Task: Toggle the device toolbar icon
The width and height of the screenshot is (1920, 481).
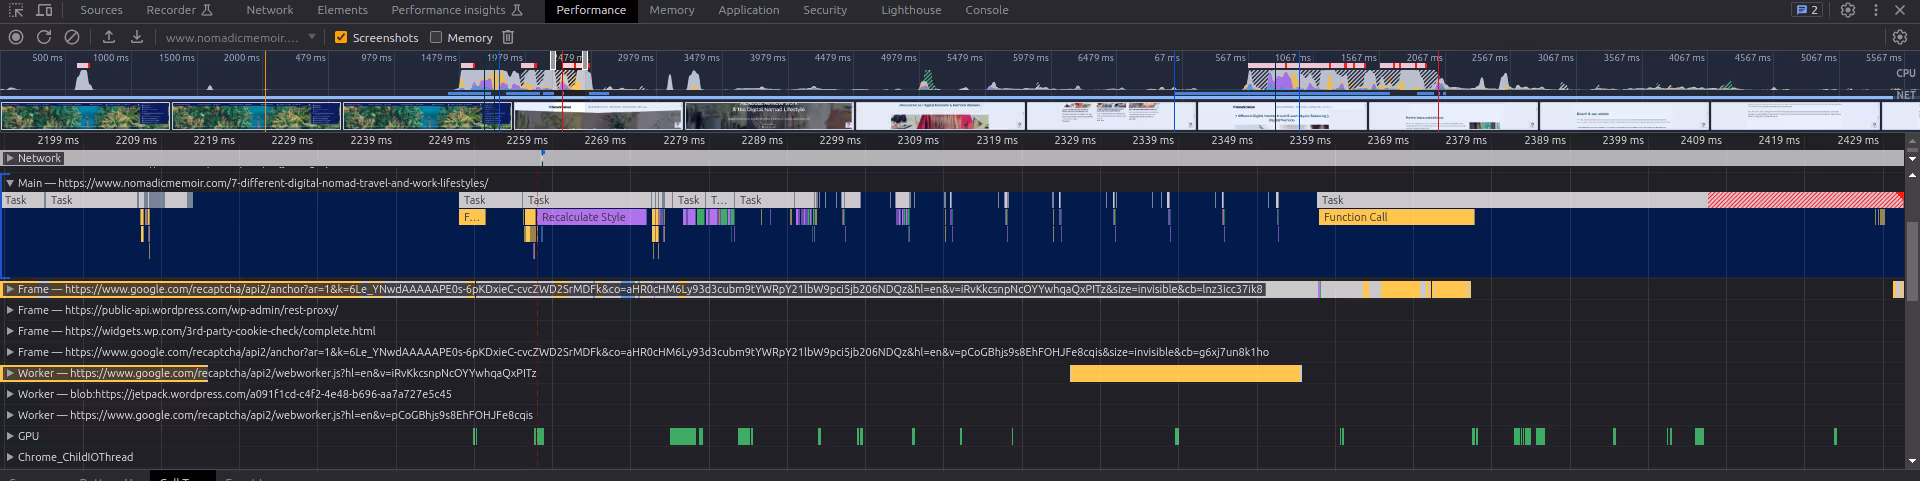Action: [45, 10]
